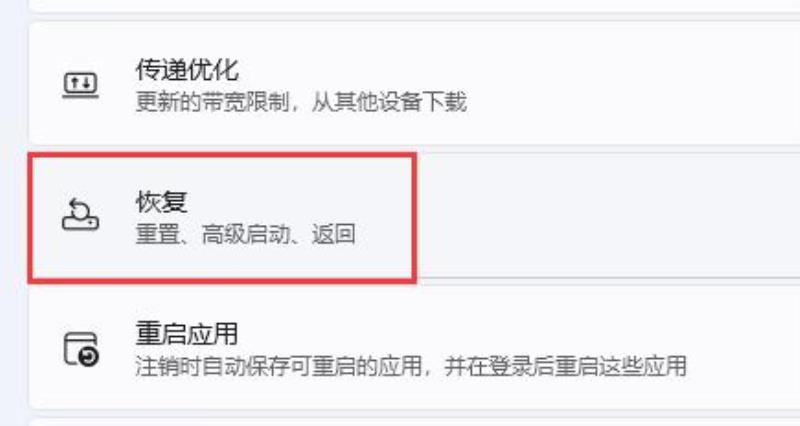The height and width of the screenshot is (426, 800).
Task: Open the 恢复 settings entry title
Action: [161, 202]
